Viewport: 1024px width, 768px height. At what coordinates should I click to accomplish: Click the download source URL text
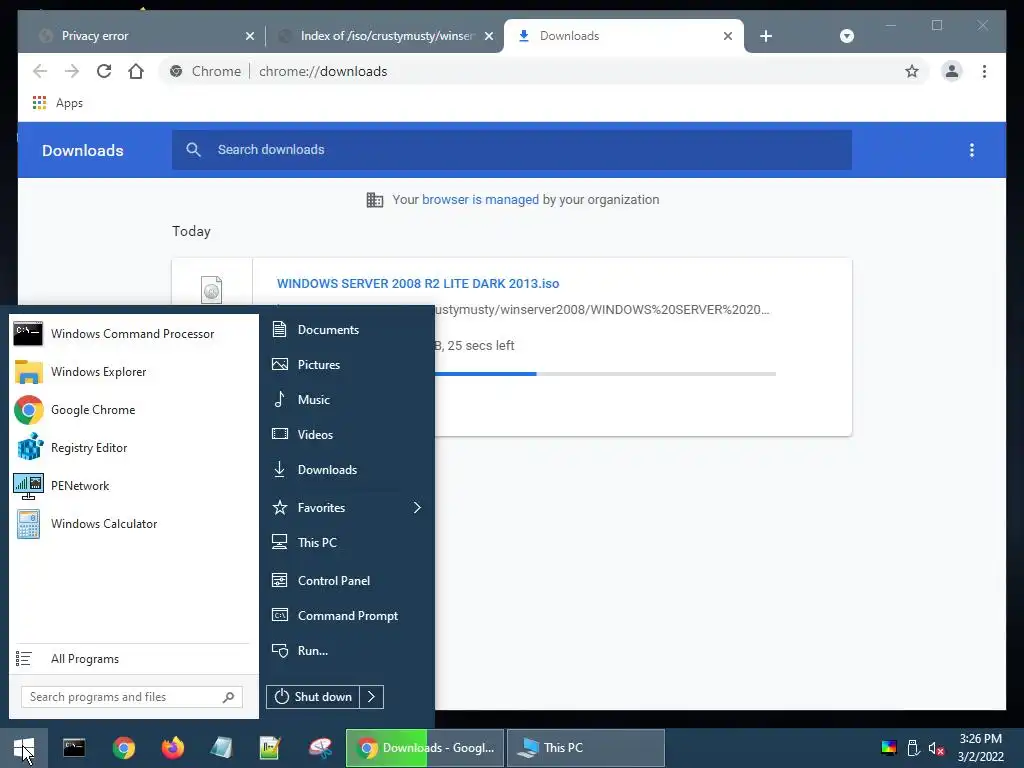click(601, 310)
